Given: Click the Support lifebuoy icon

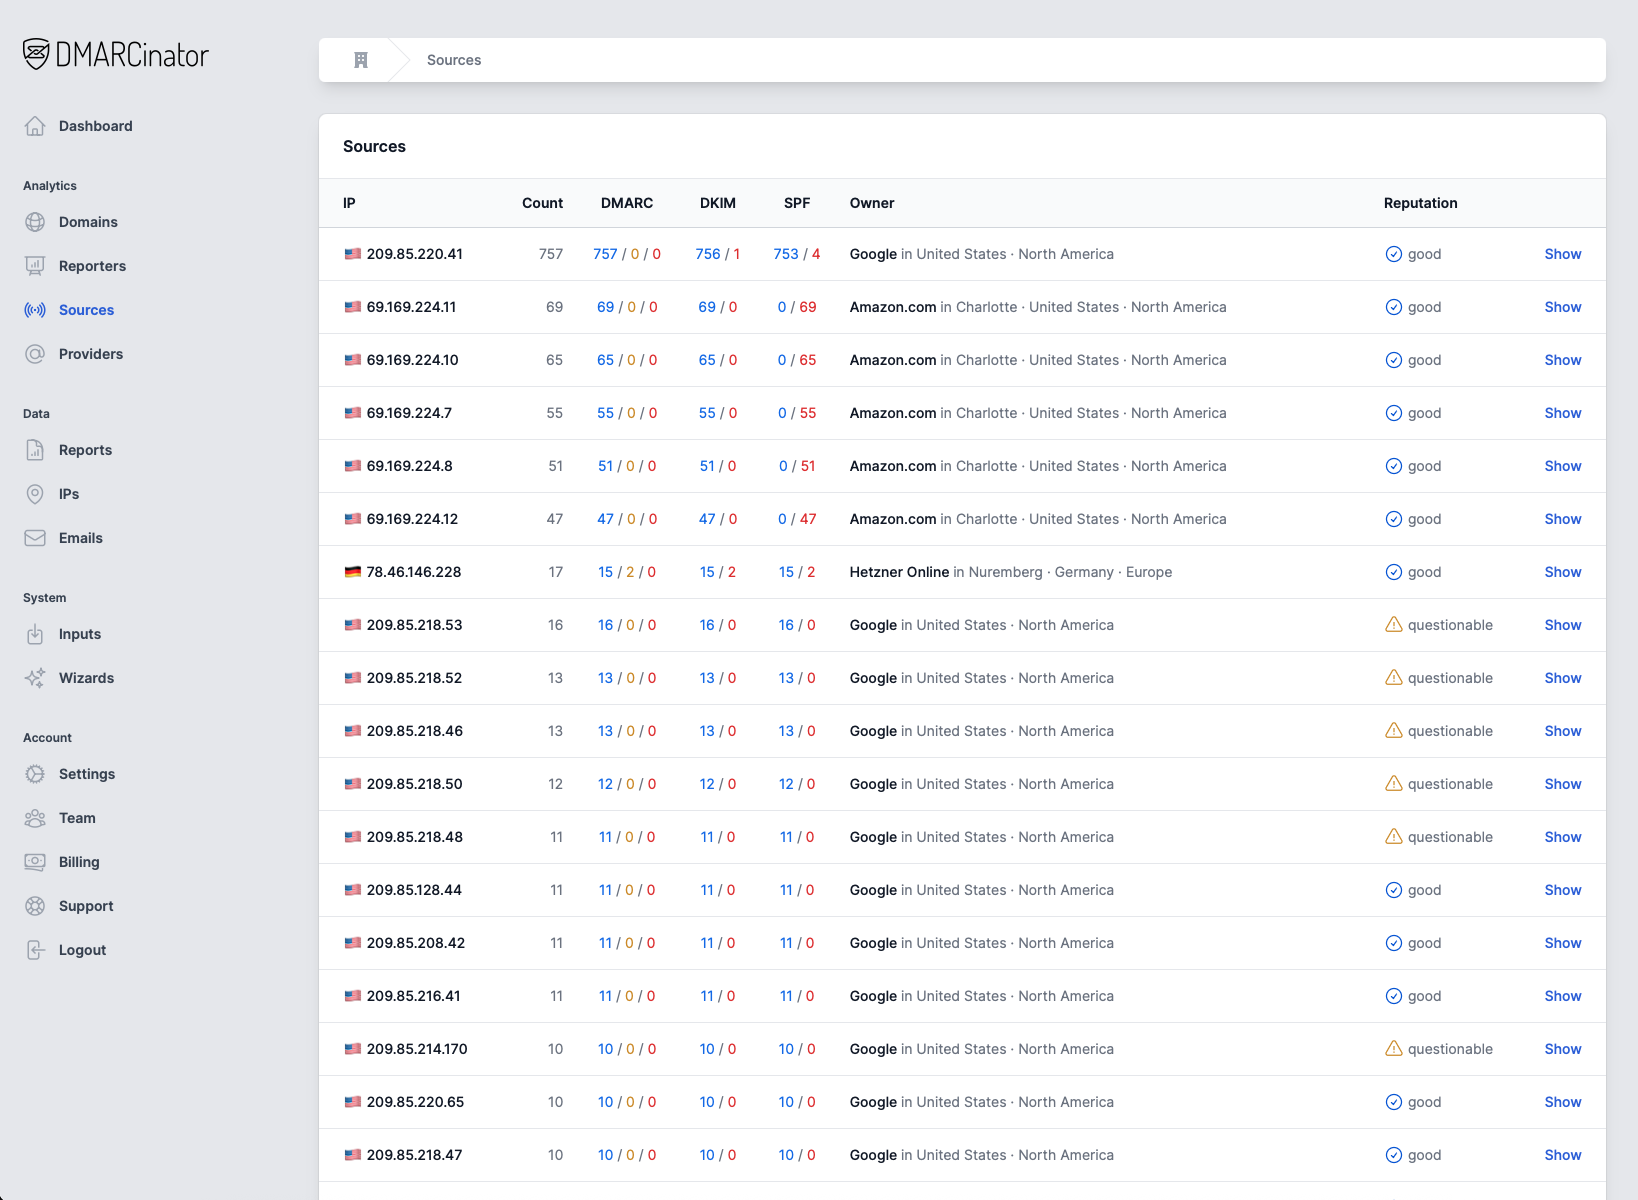Looking at the screenshot, I should click(x=35, y=906).
